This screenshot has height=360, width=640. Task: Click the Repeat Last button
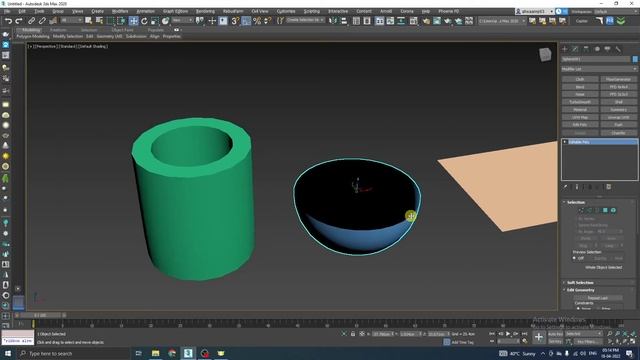point(598,298)
